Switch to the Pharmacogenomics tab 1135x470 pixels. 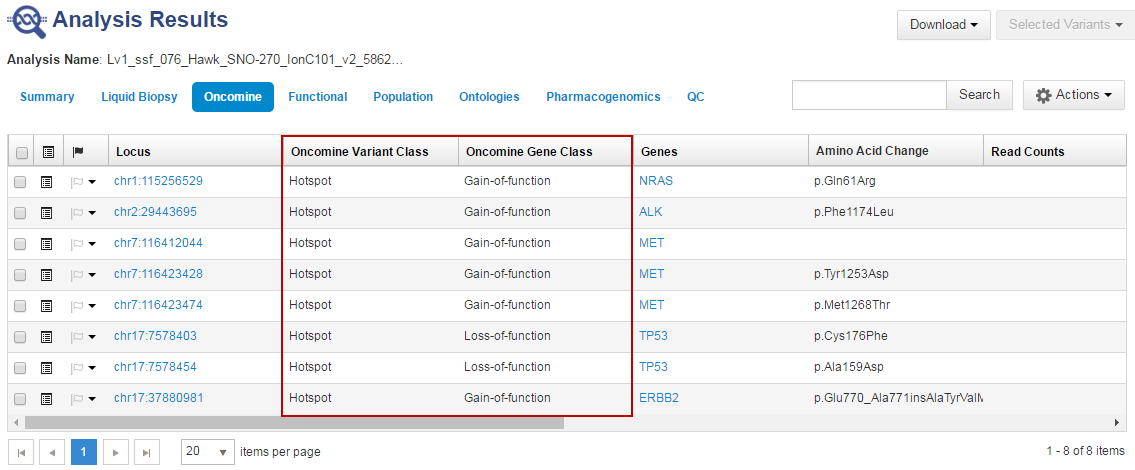click(x=603, y=97)
